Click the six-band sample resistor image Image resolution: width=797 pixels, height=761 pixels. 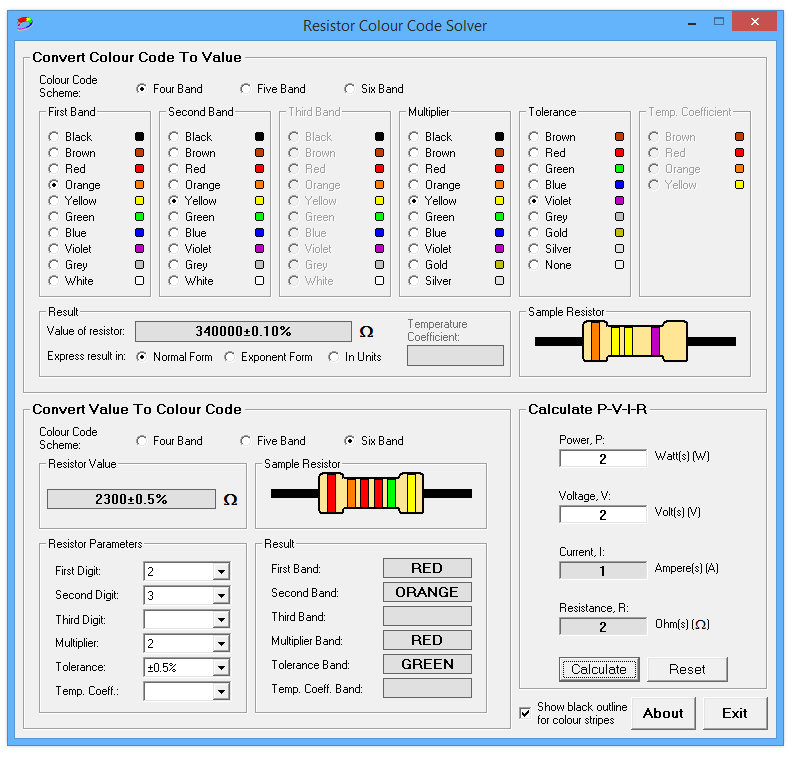371,493
